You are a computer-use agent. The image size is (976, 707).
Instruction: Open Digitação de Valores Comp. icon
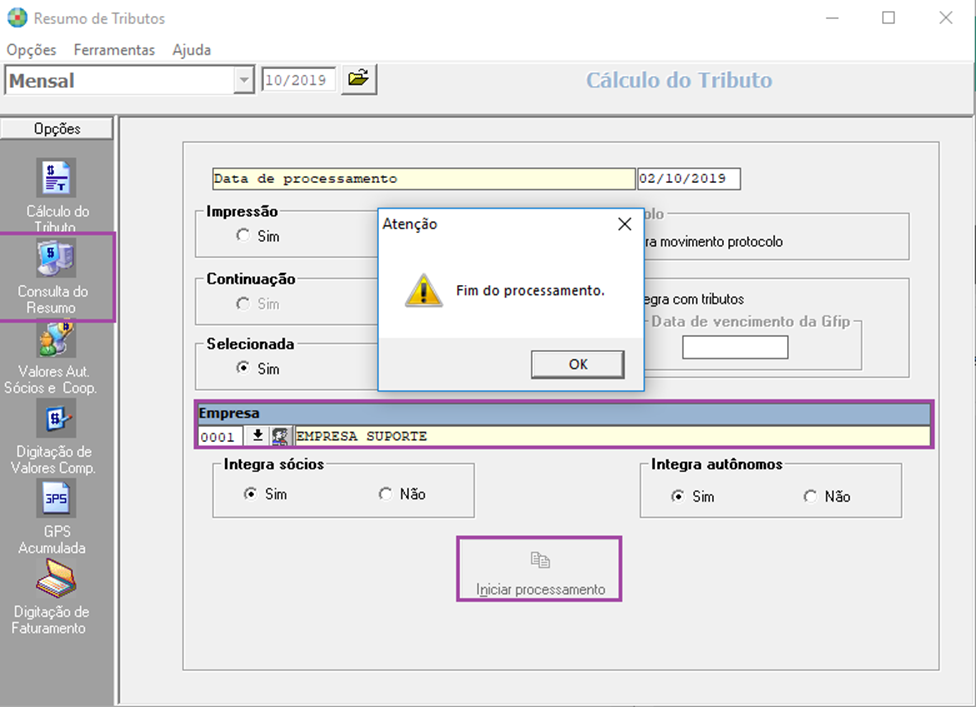coord(56,418)
